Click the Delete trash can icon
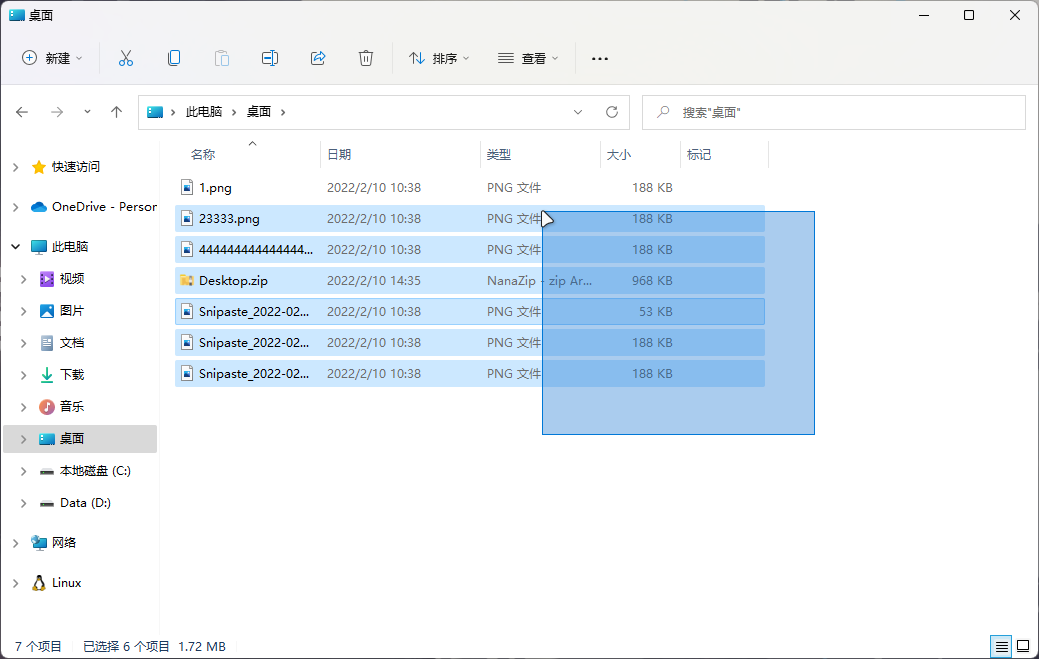 pyautogui.click(x=366, y=58)
